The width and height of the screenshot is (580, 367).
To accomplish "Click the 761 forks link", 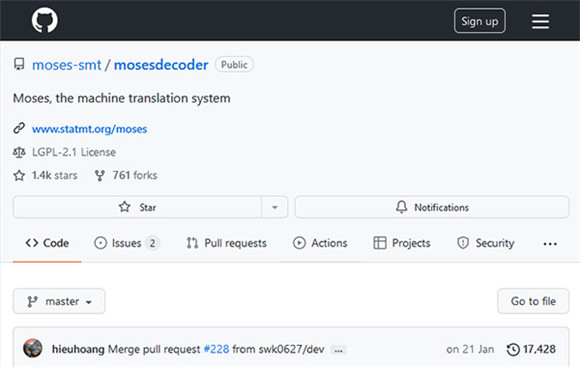I will [x=126, y=175].
